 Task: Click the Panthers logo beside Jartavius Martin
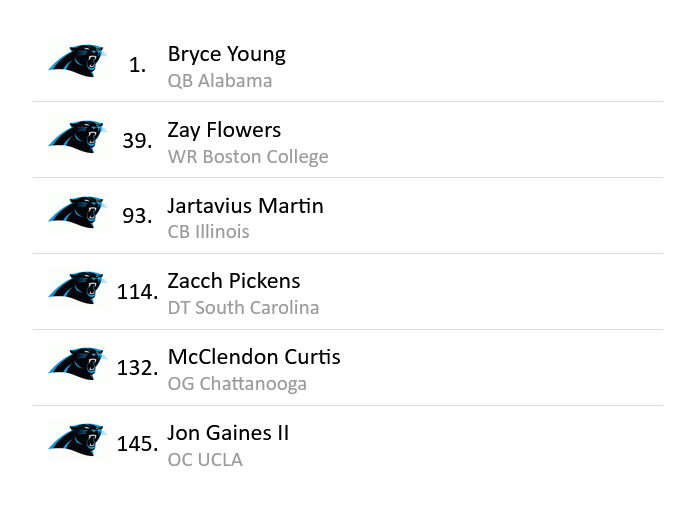point(76,213)
